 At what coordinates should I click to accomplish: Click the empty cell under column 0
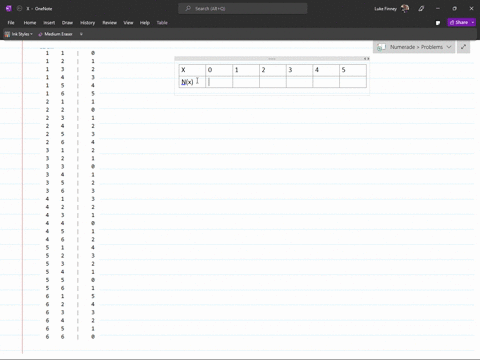[219, 82]
